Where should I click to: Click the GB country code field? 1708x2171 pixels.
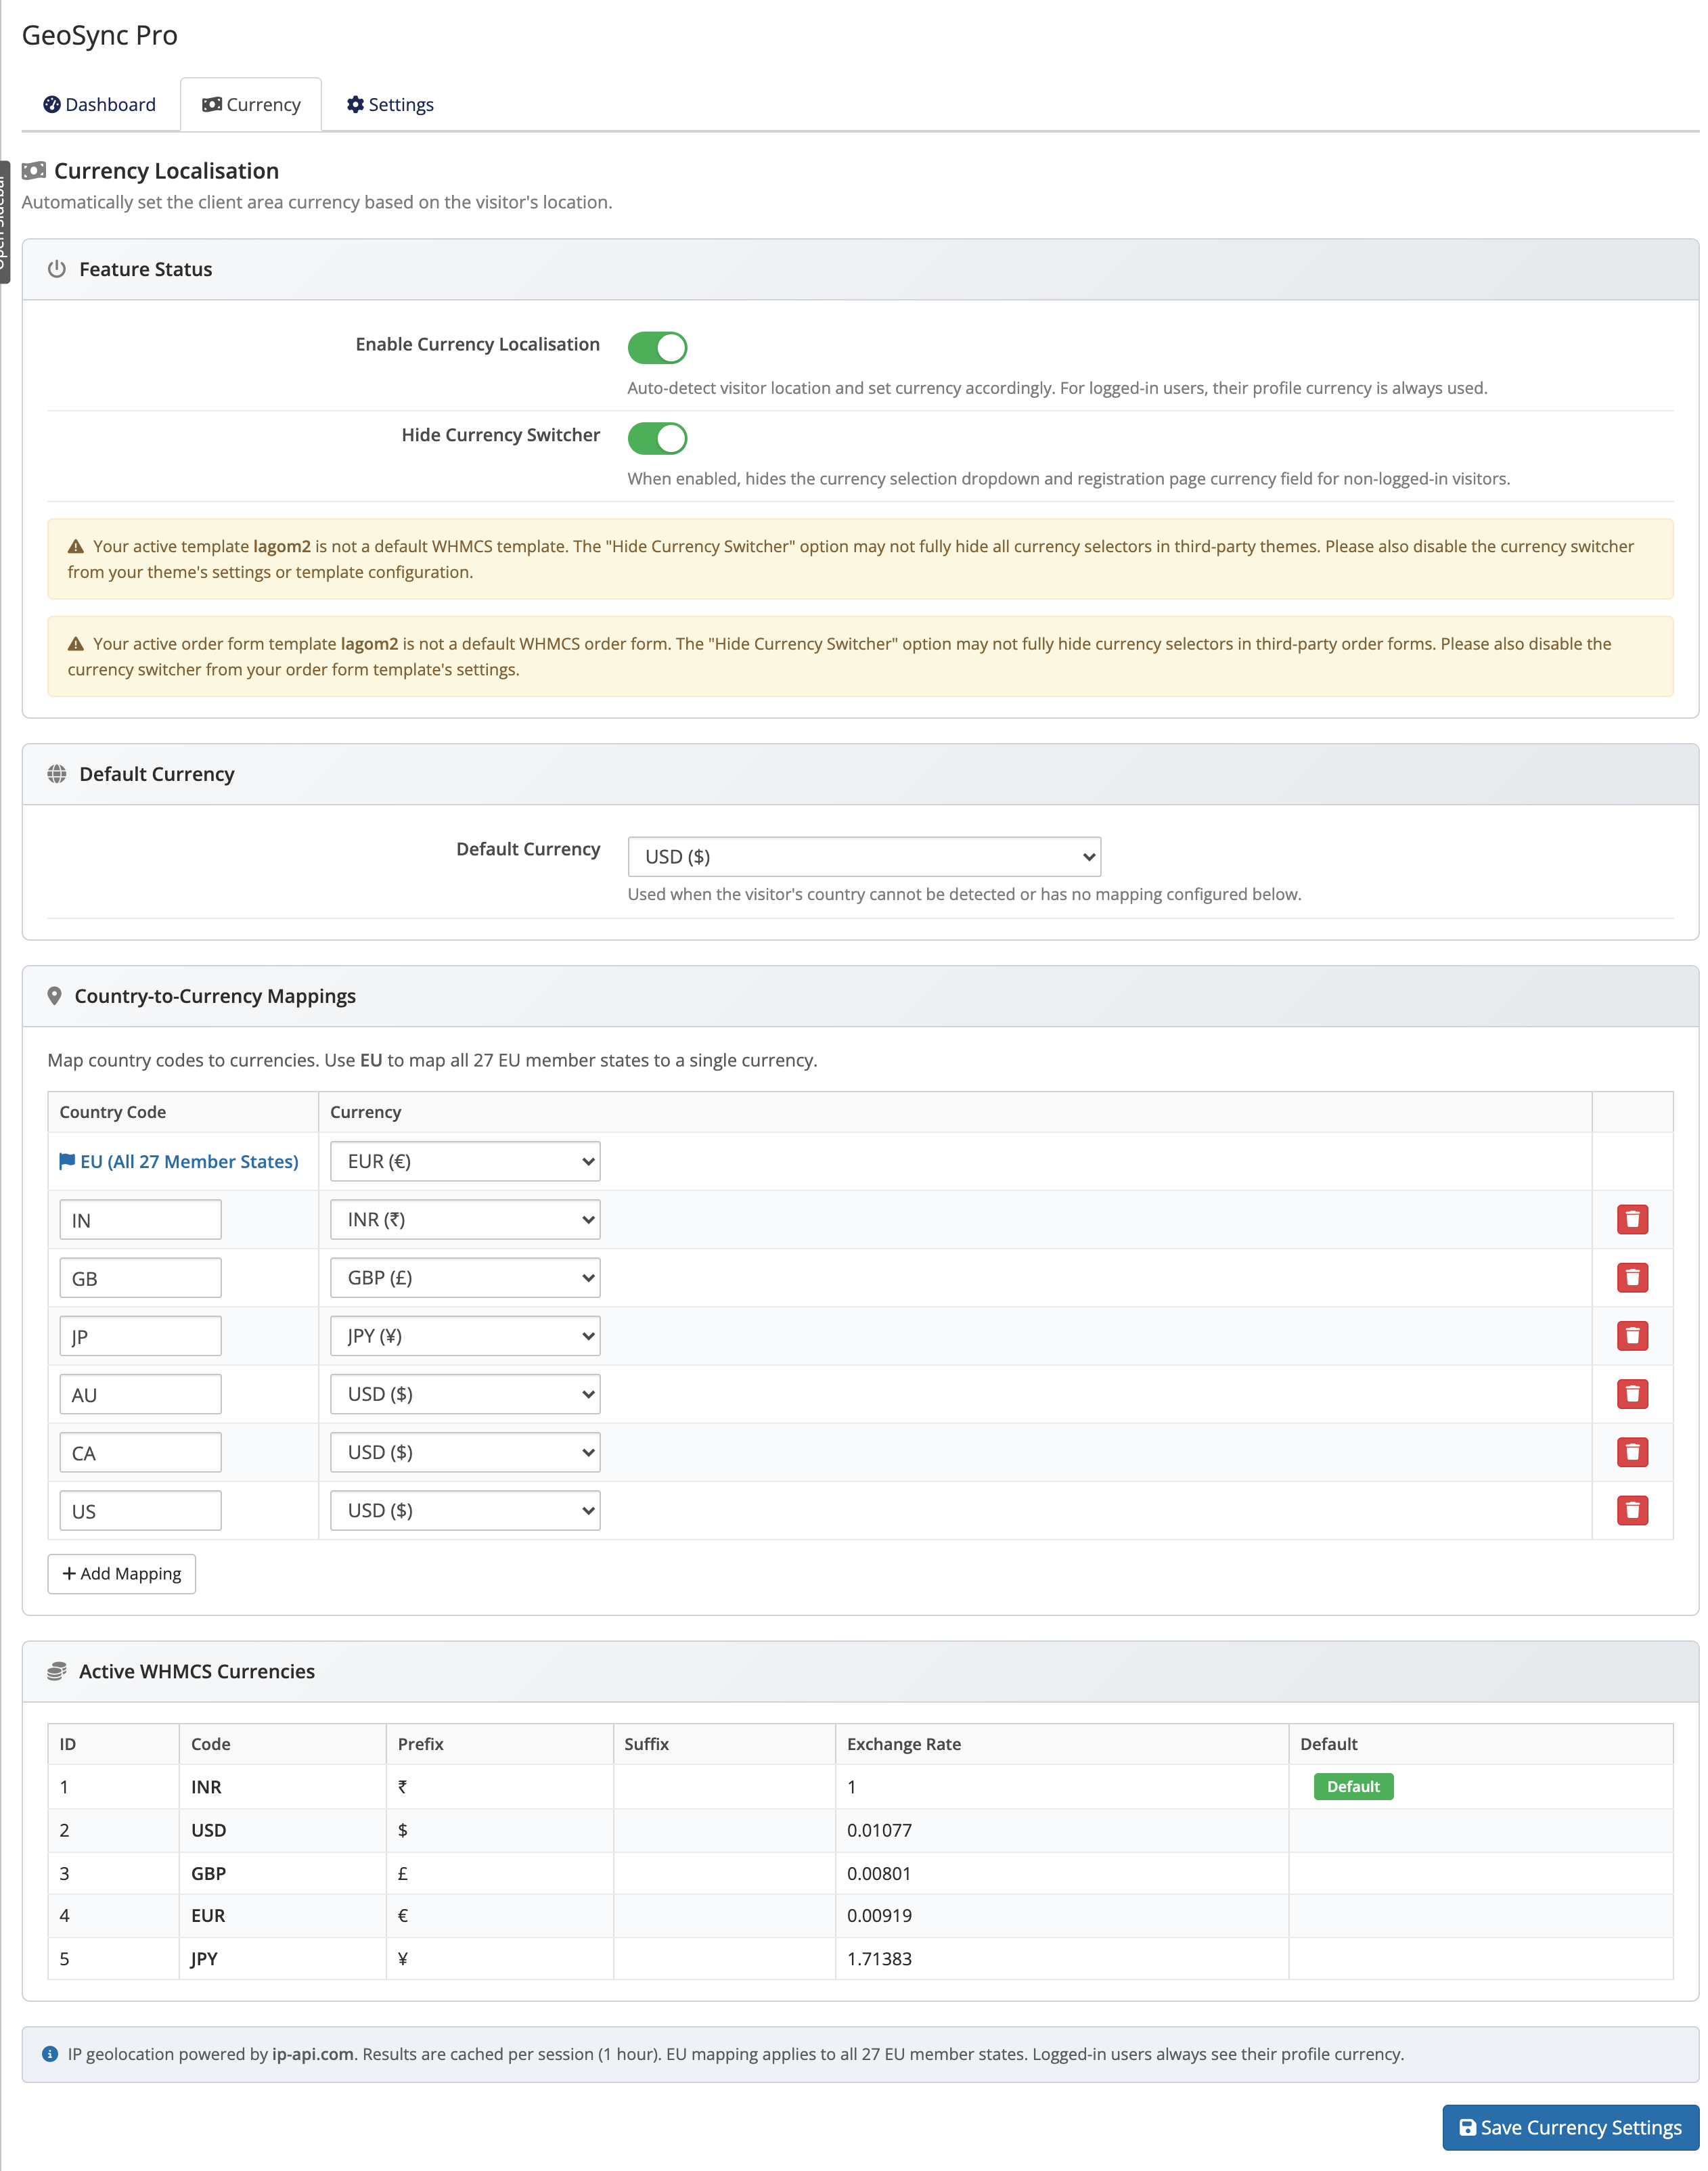pos(140,1278)
